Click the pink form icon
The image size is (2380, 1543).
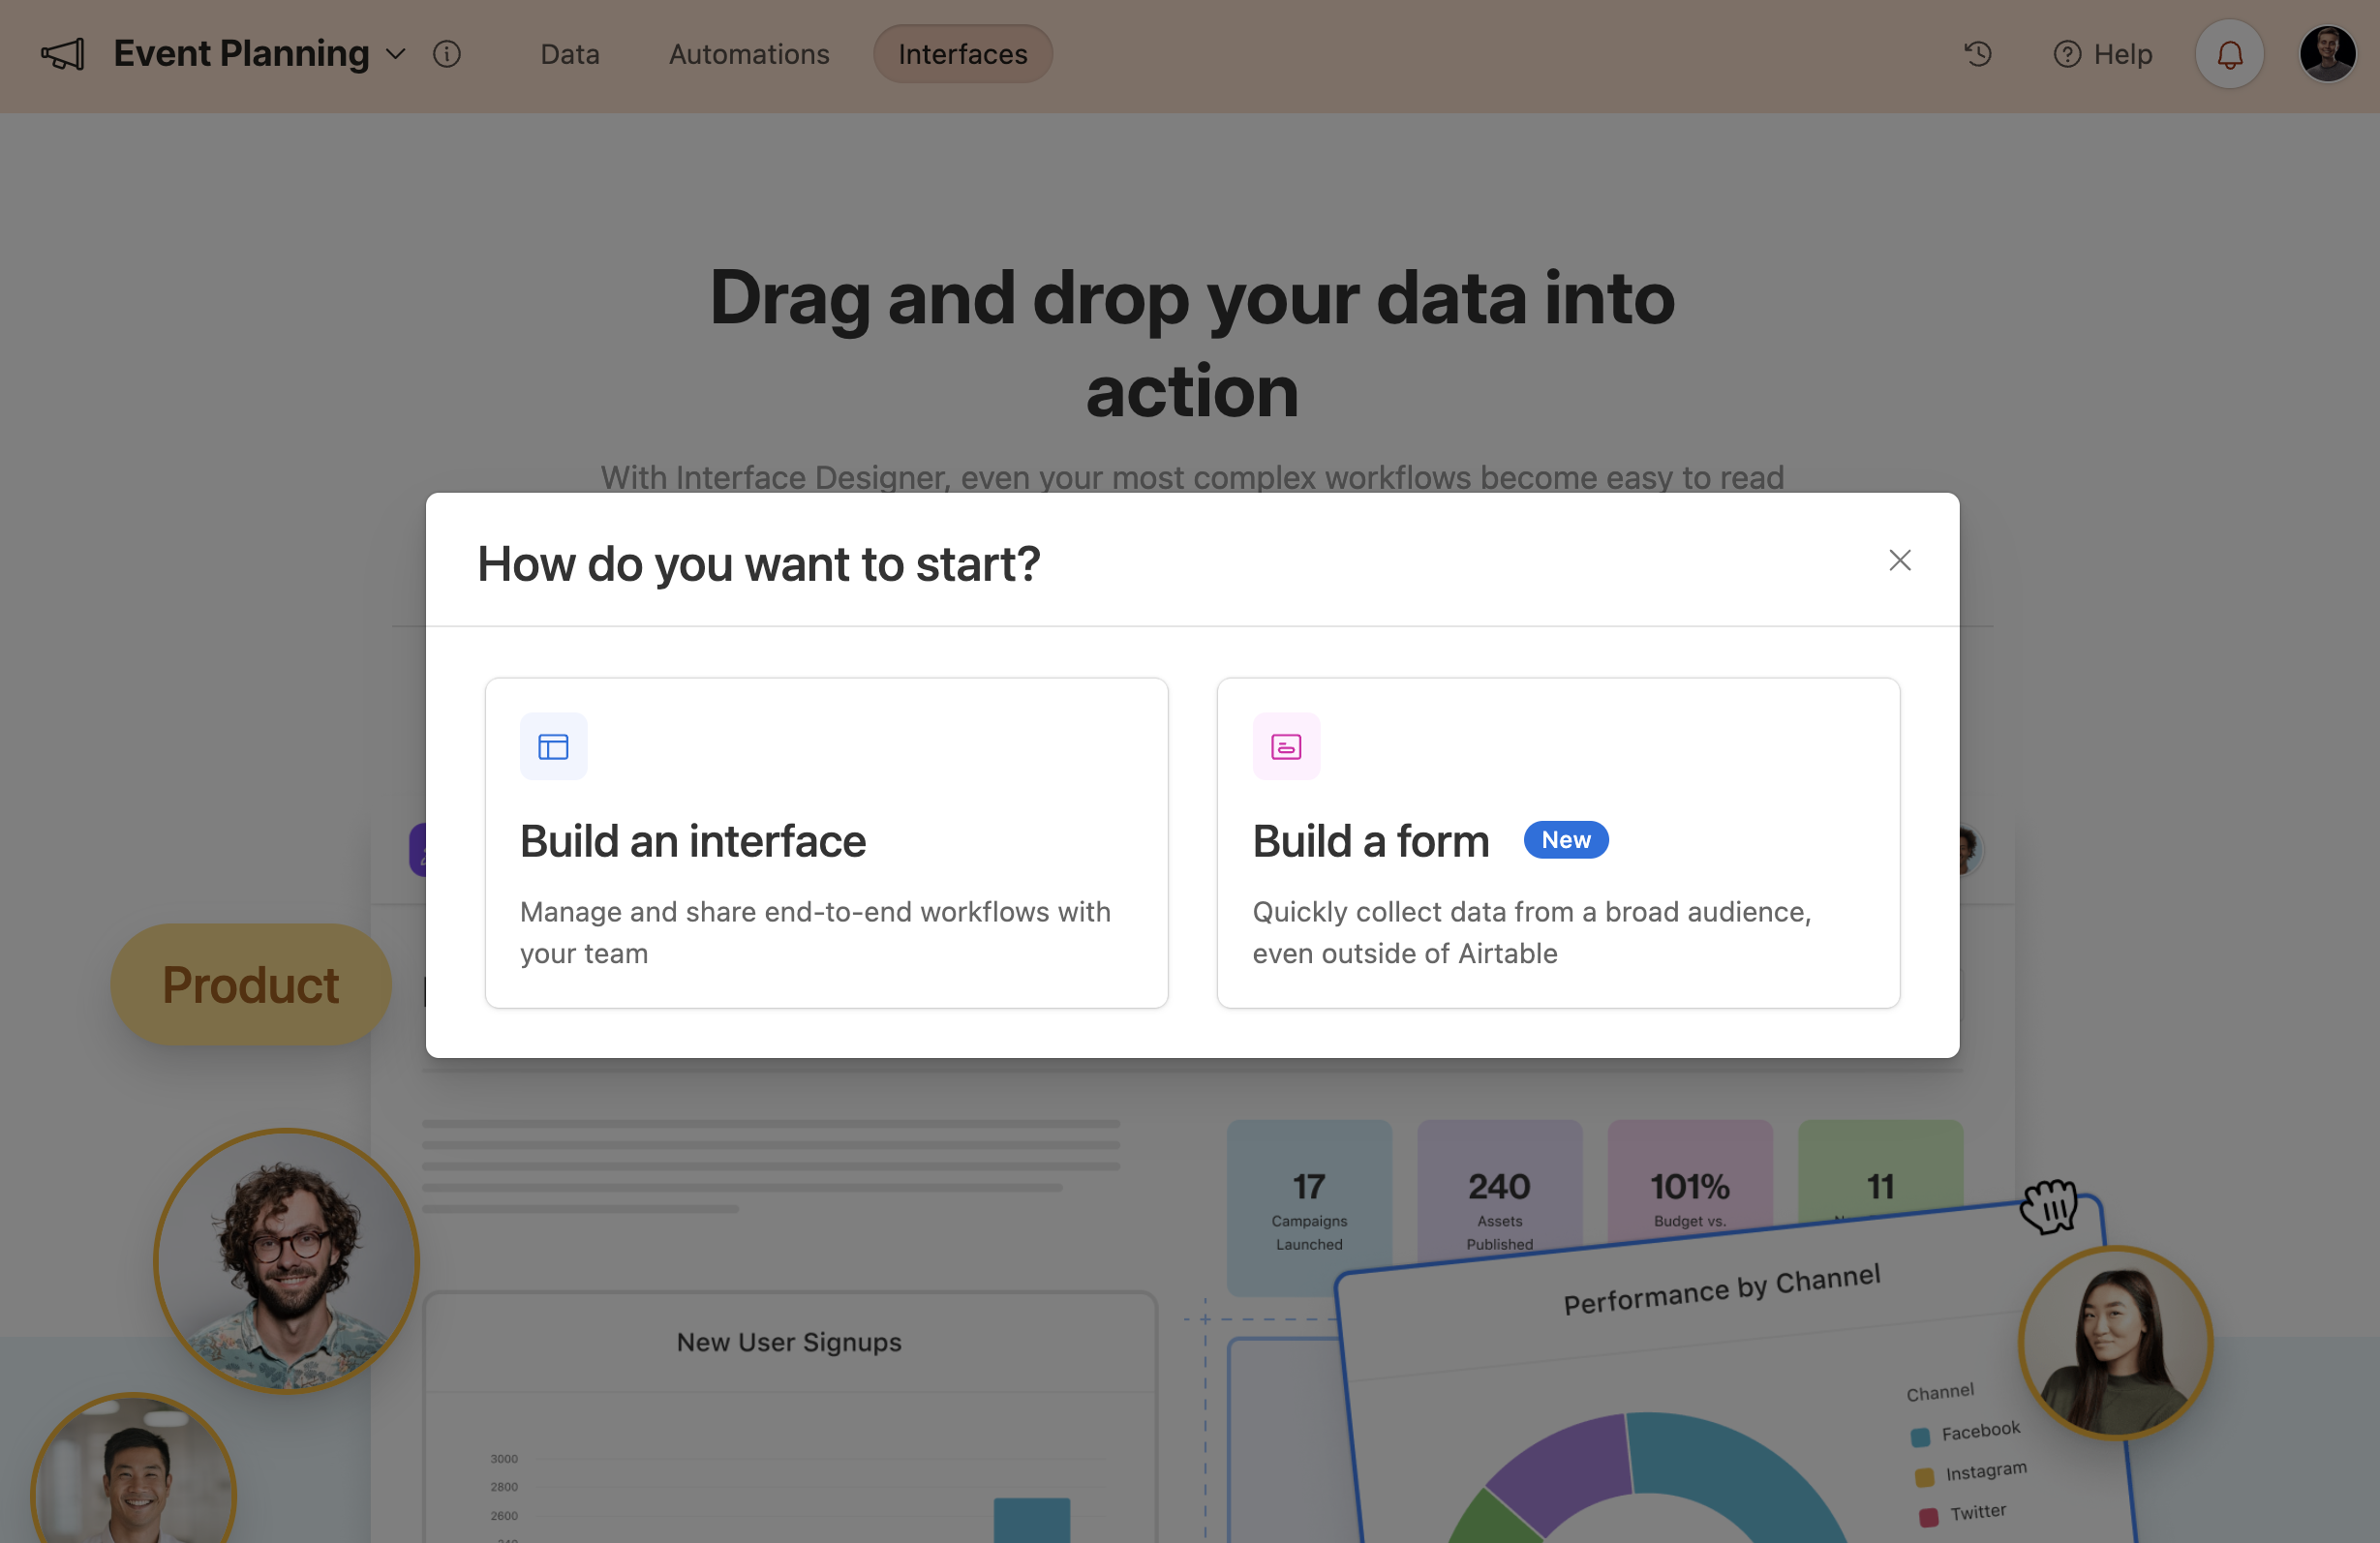[1286, 746]
